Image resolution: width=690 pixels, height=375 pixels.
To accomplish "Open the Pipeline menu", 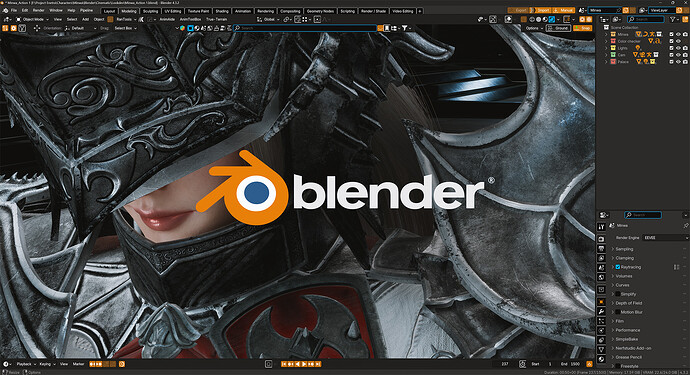I will point(86,10).
